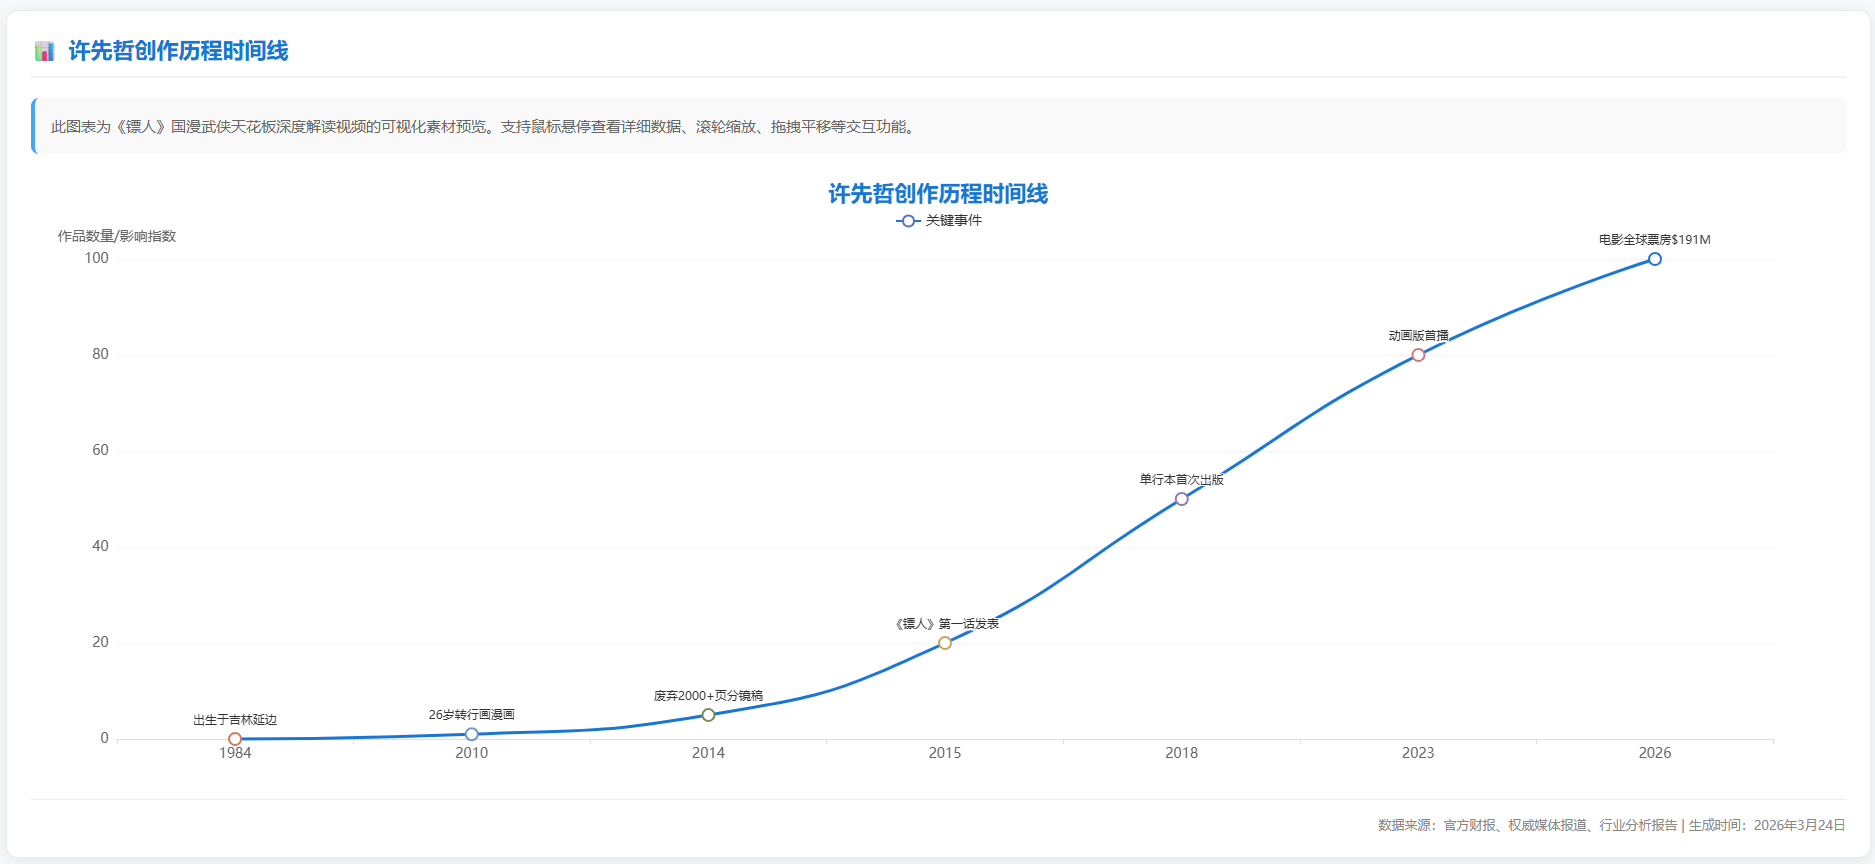Click the 2018 x-axis label
The height and width of the screenshot is (864, 1875).
click(1181, 753)
